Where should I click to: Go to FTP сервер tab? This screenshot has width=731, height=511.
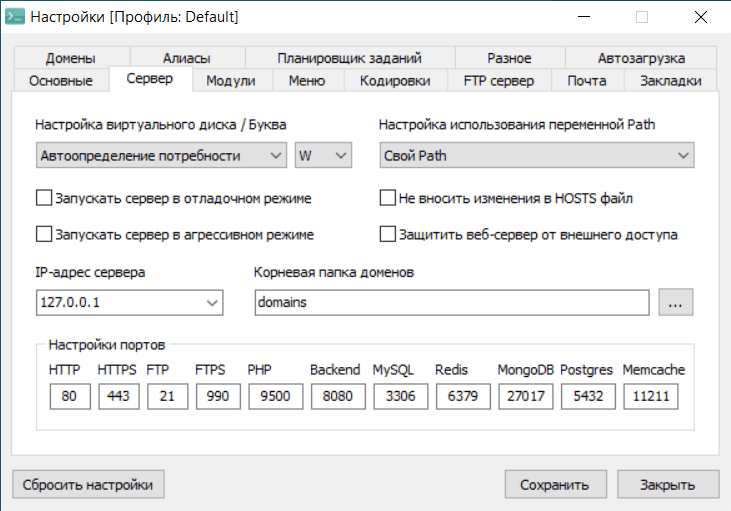click(x=499, y=81)
